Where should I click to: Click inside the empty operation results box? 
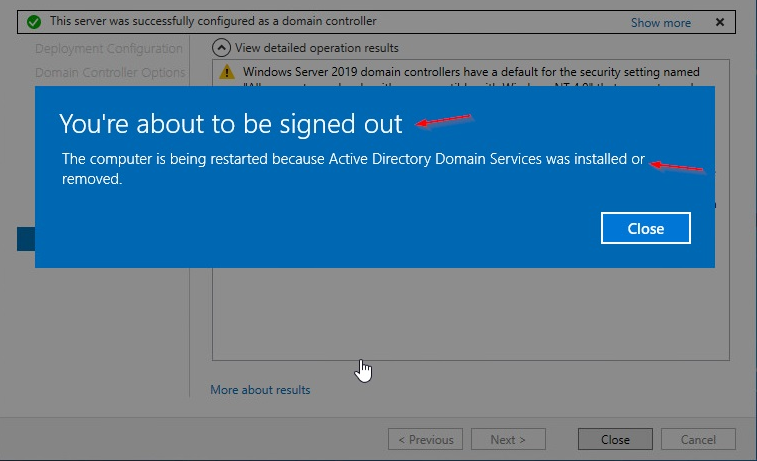[x=471, y=314]
